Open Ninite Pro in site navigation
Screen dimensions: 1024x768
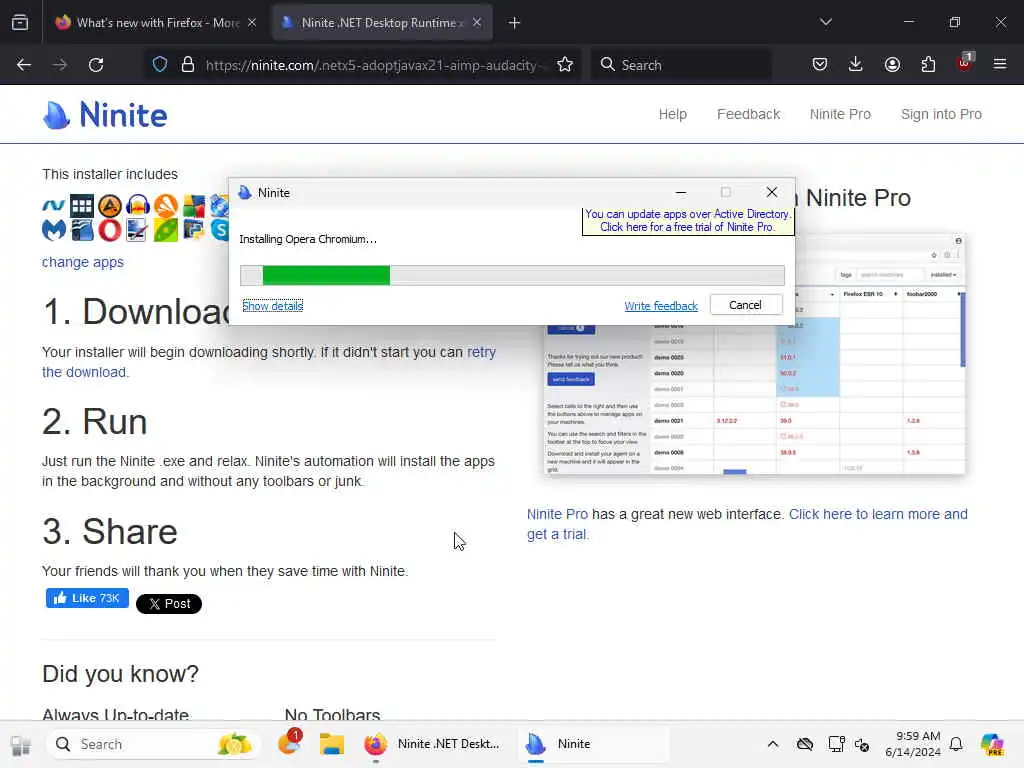[x=840, y=114]
